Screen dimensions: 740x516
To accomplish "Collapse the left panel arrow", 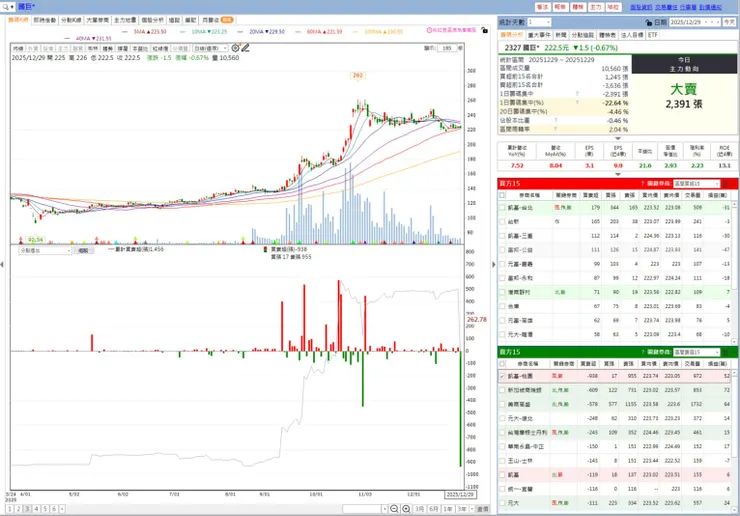I will [2, 264].
